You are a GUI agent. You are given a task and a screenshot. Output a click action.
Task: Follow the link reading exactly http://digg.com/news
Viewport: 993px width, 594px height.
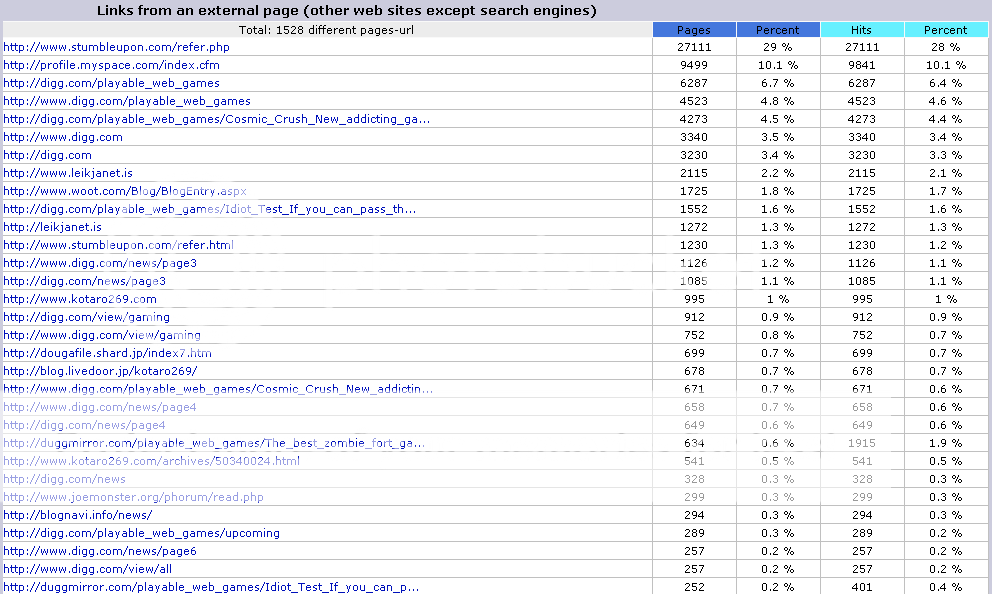64,479
